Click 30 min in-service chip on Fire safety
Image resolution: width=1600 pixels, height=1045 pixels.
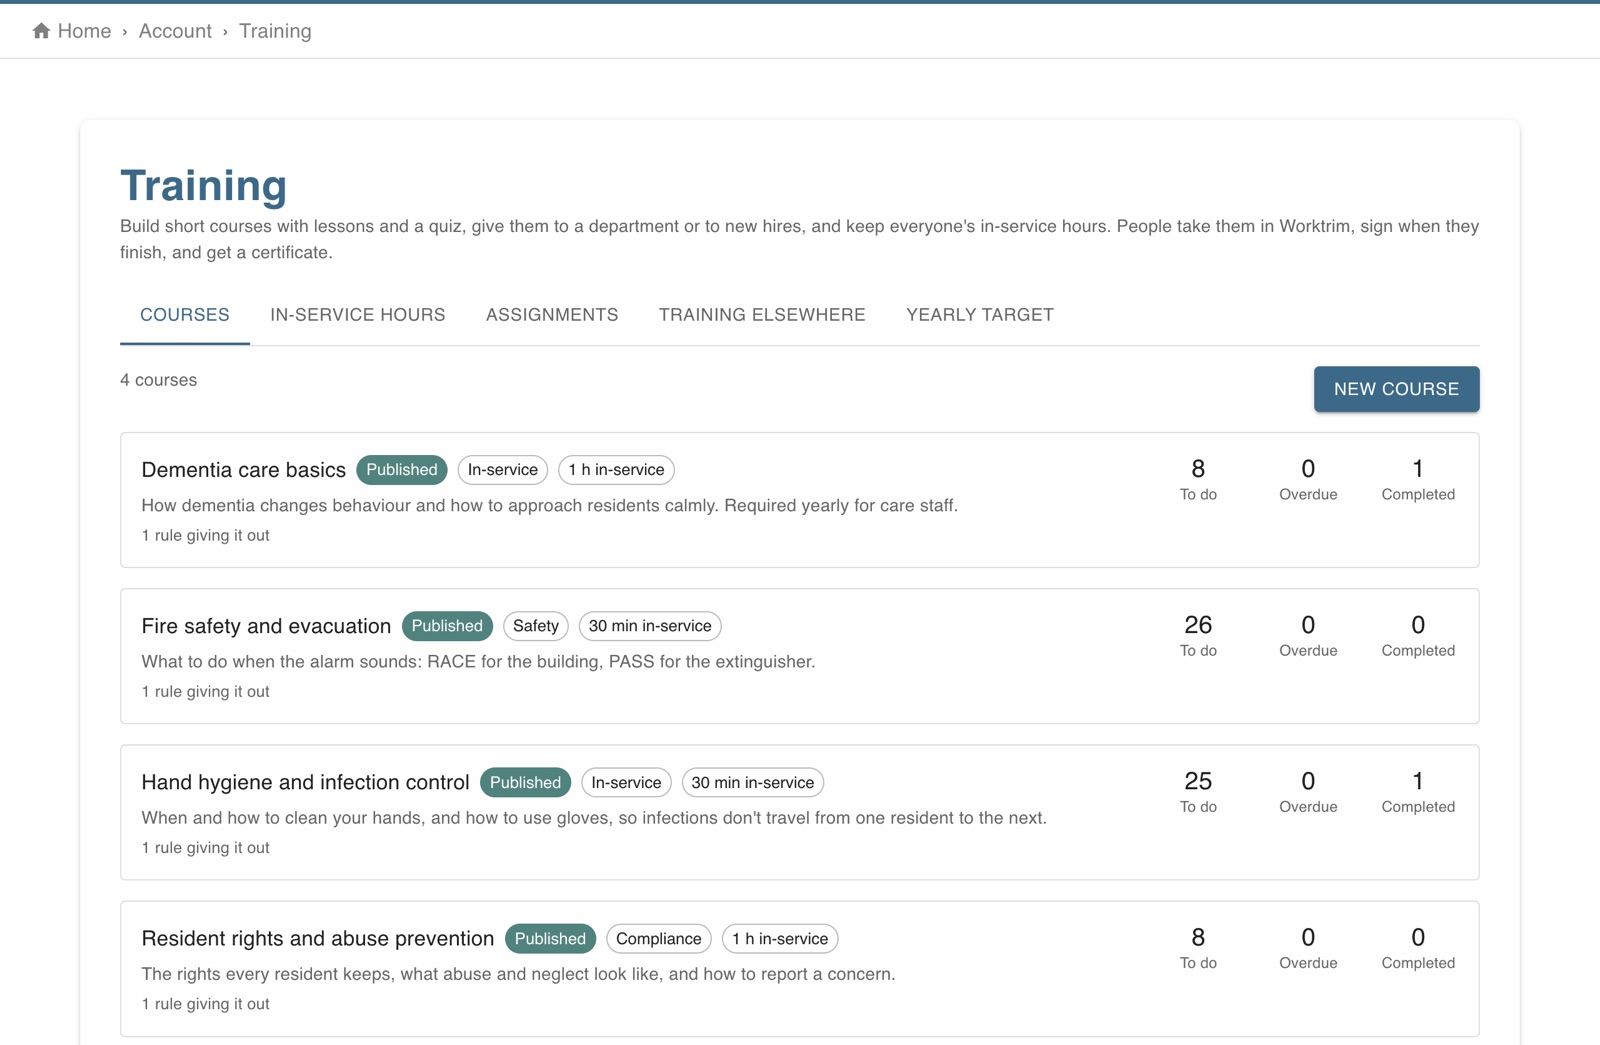pos(650,626)
